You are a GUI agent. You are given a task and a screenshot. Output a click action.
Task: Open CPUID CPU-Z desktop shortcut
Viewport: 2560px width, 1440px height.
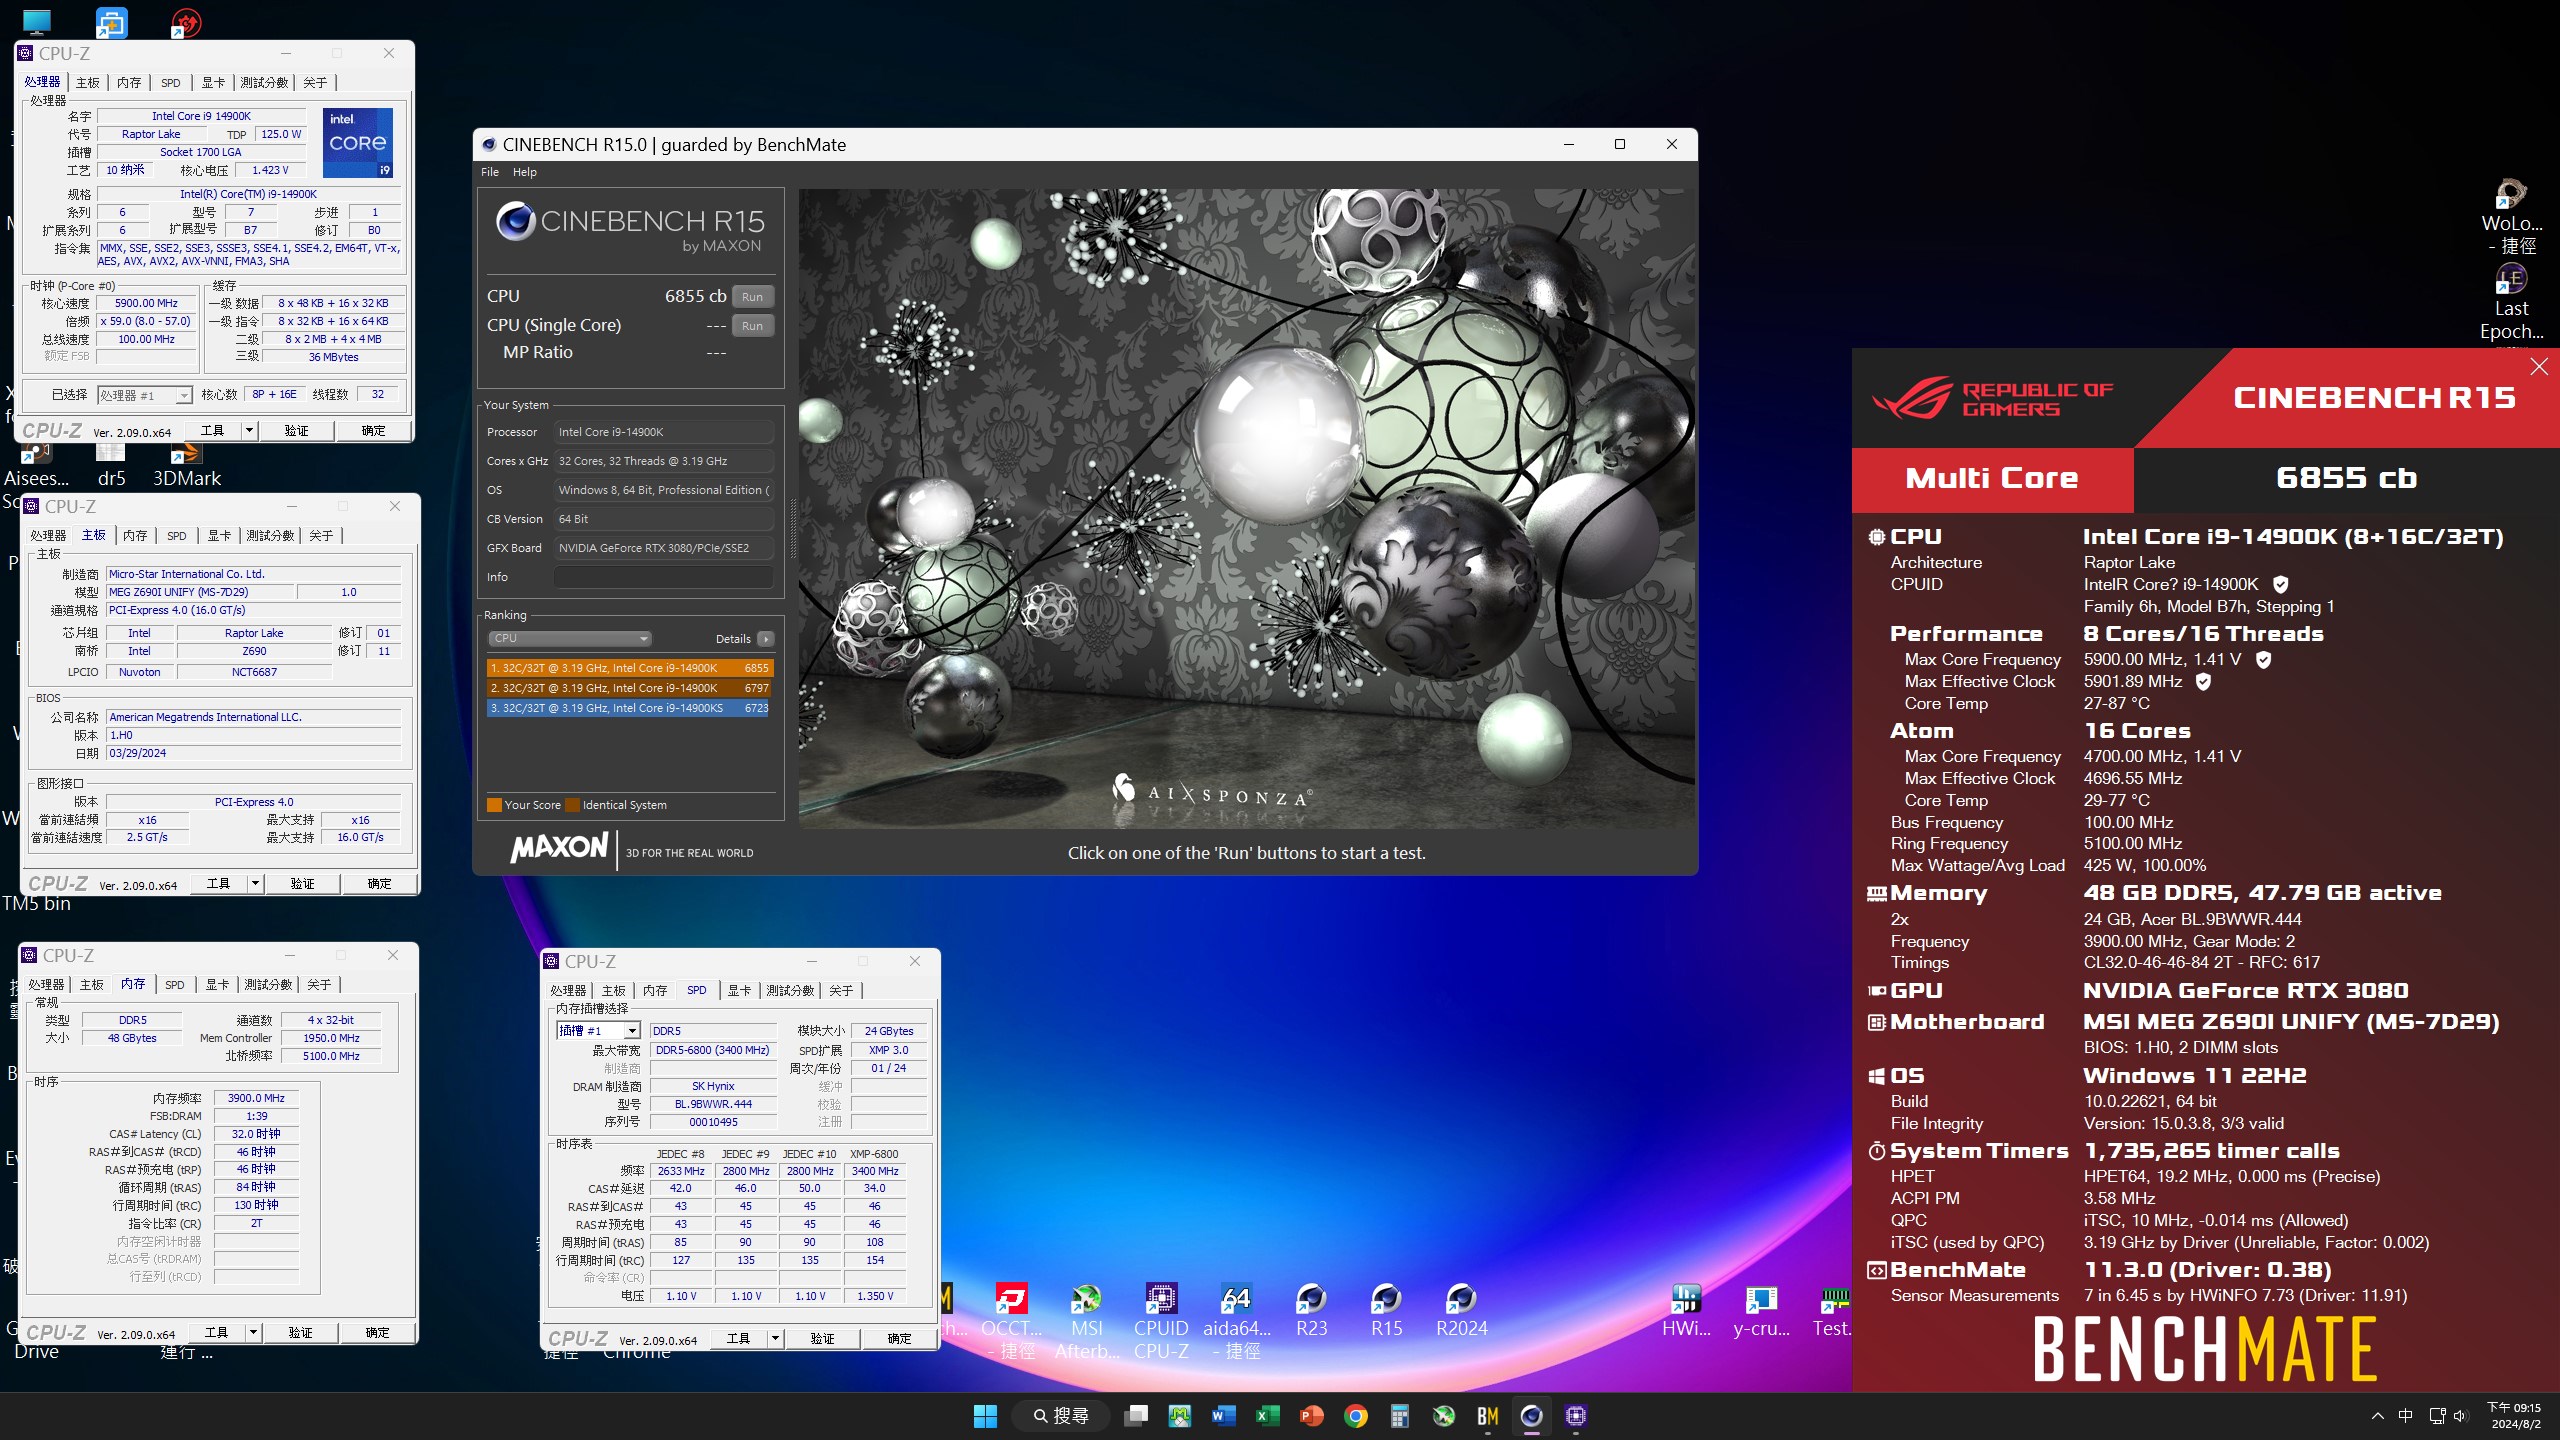coord(1161,1320)
